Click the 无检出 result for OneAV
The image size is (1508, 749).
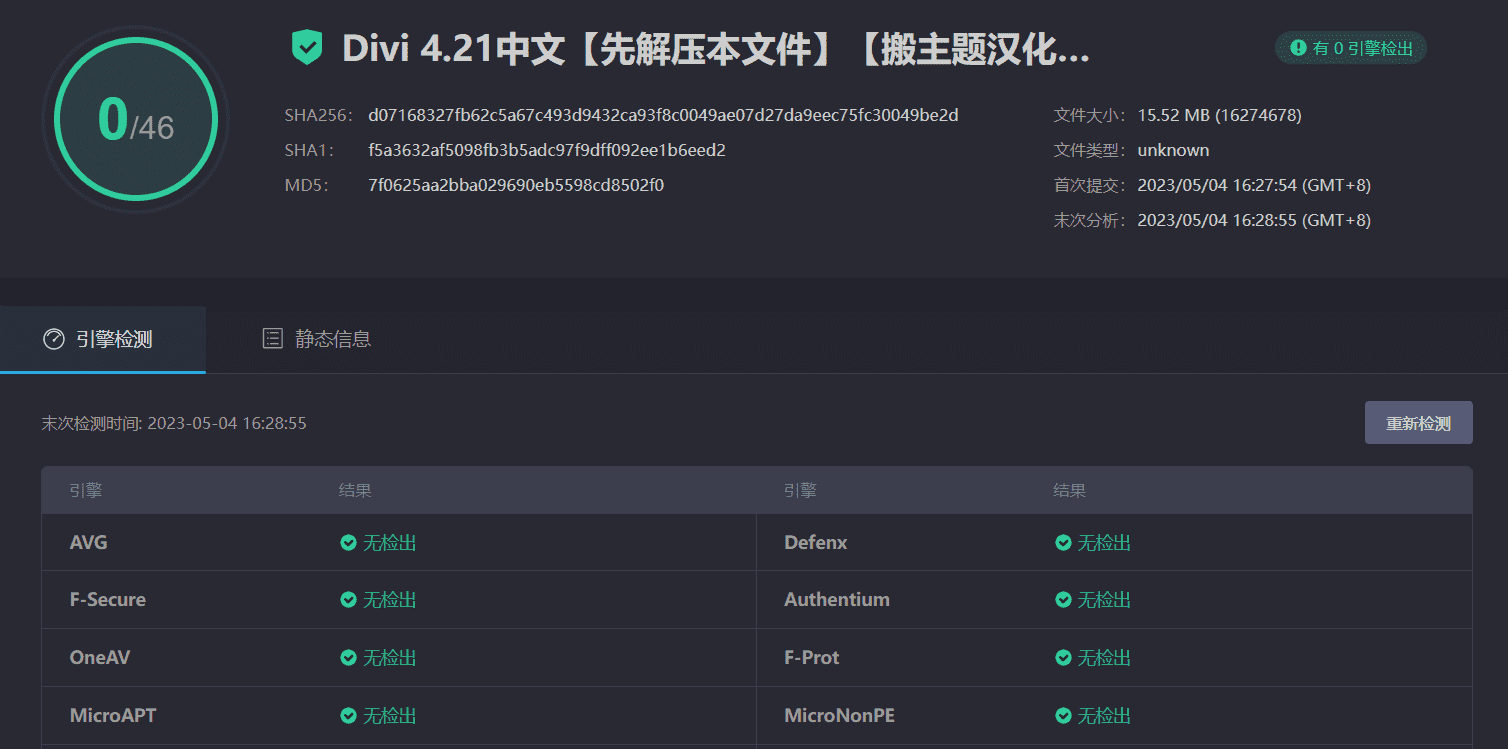click(389, 657)
